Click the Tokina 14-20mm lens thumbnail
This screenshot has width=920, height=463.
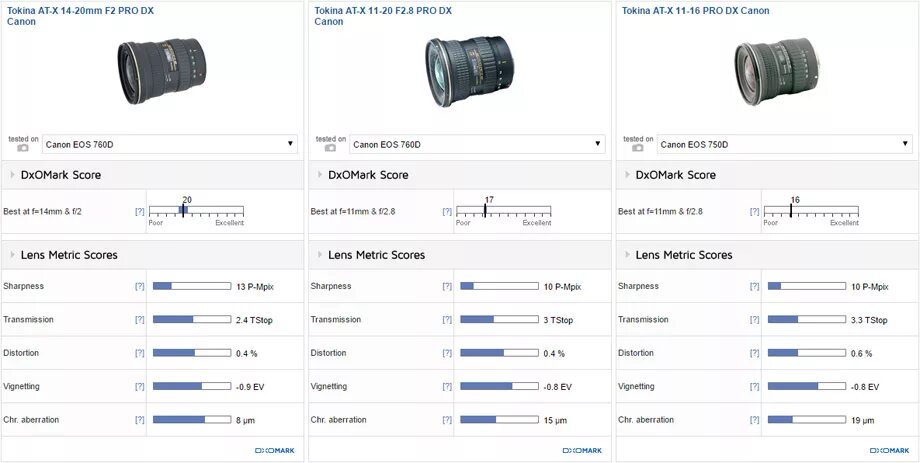[161, 70]
